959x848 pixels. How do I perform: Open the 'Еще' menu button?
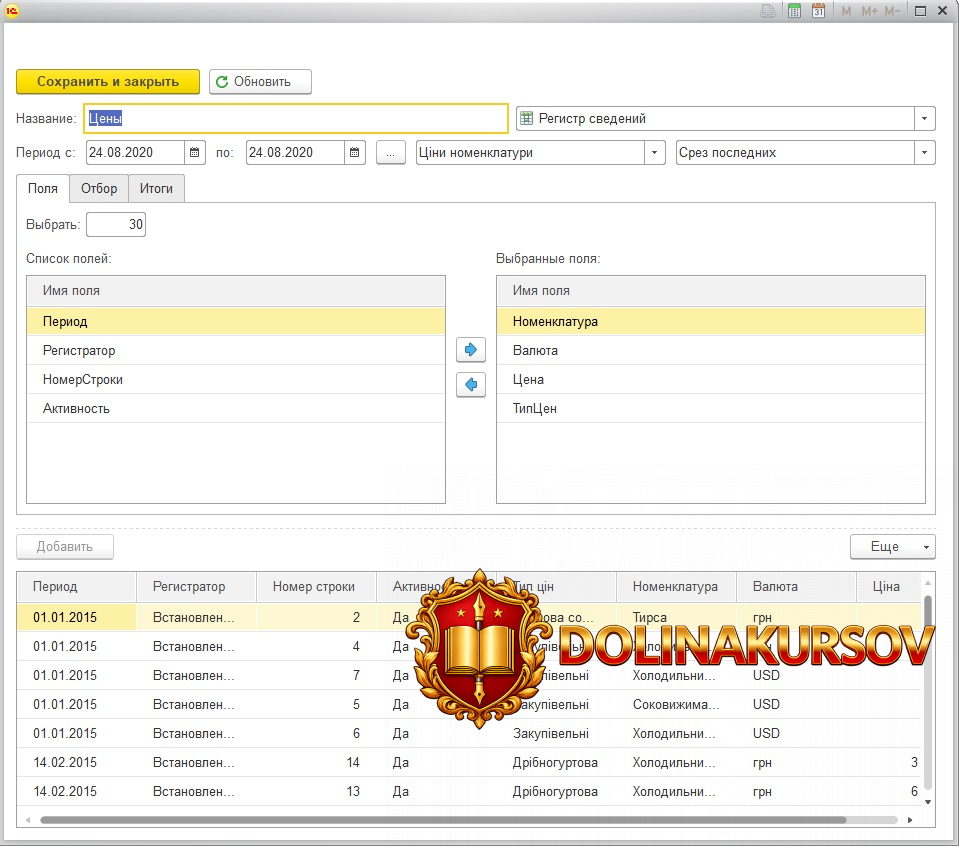(x=892, y=547)
